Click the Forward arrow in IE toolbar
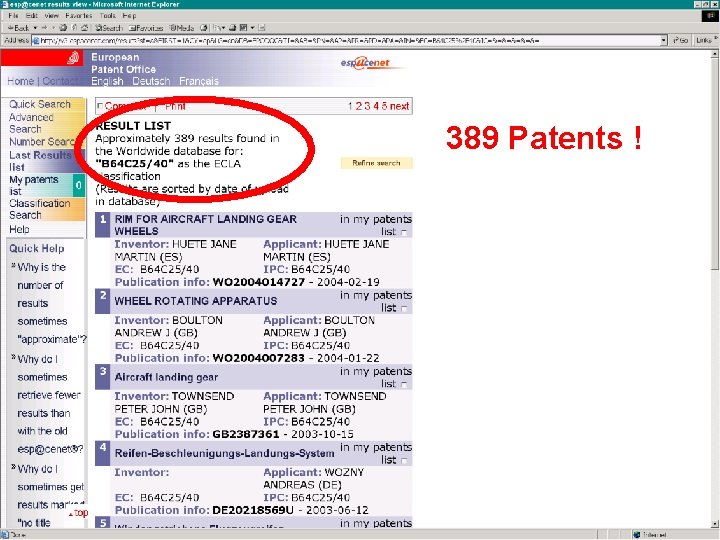The width and height of the screenshot is (720, 540). coord(45,28)
